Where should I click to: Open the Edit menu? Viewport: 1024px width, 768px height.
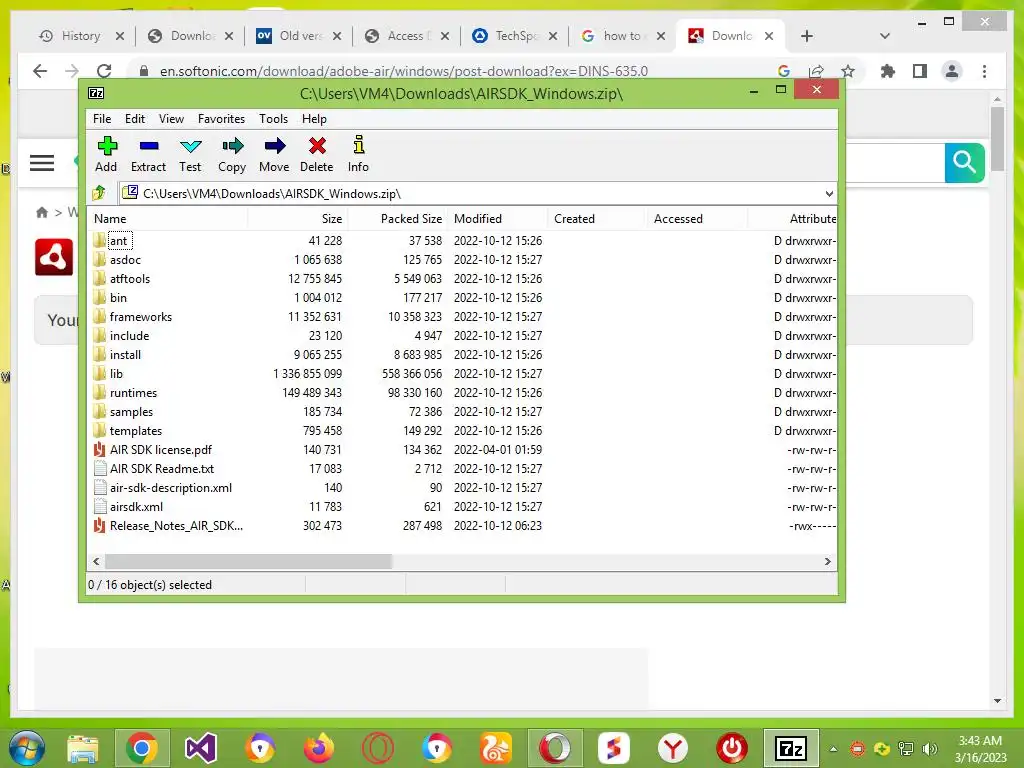pyautogui.click(x=135, y=119)
